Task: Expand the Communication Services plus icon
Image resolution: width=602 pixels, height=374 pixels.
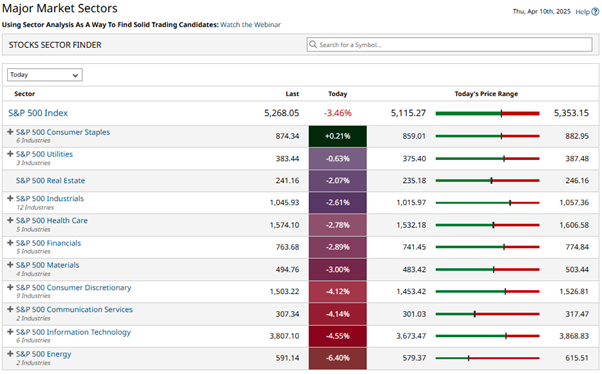Action: [10, 309]
